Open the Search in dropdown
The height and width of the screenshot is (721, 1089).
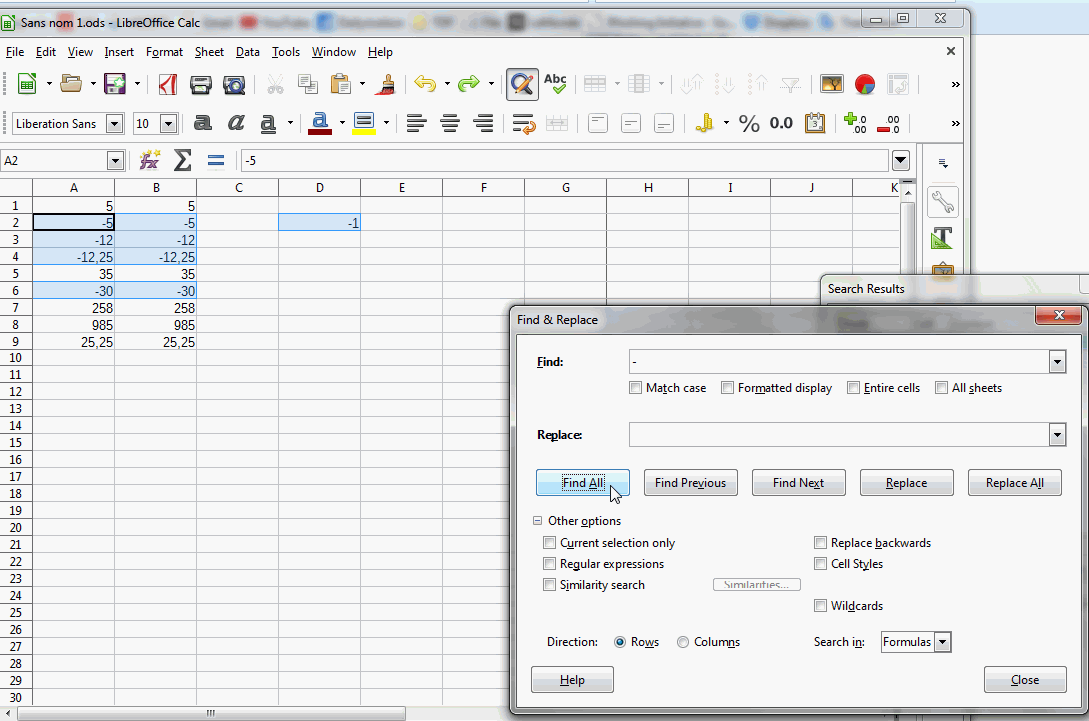941,642
